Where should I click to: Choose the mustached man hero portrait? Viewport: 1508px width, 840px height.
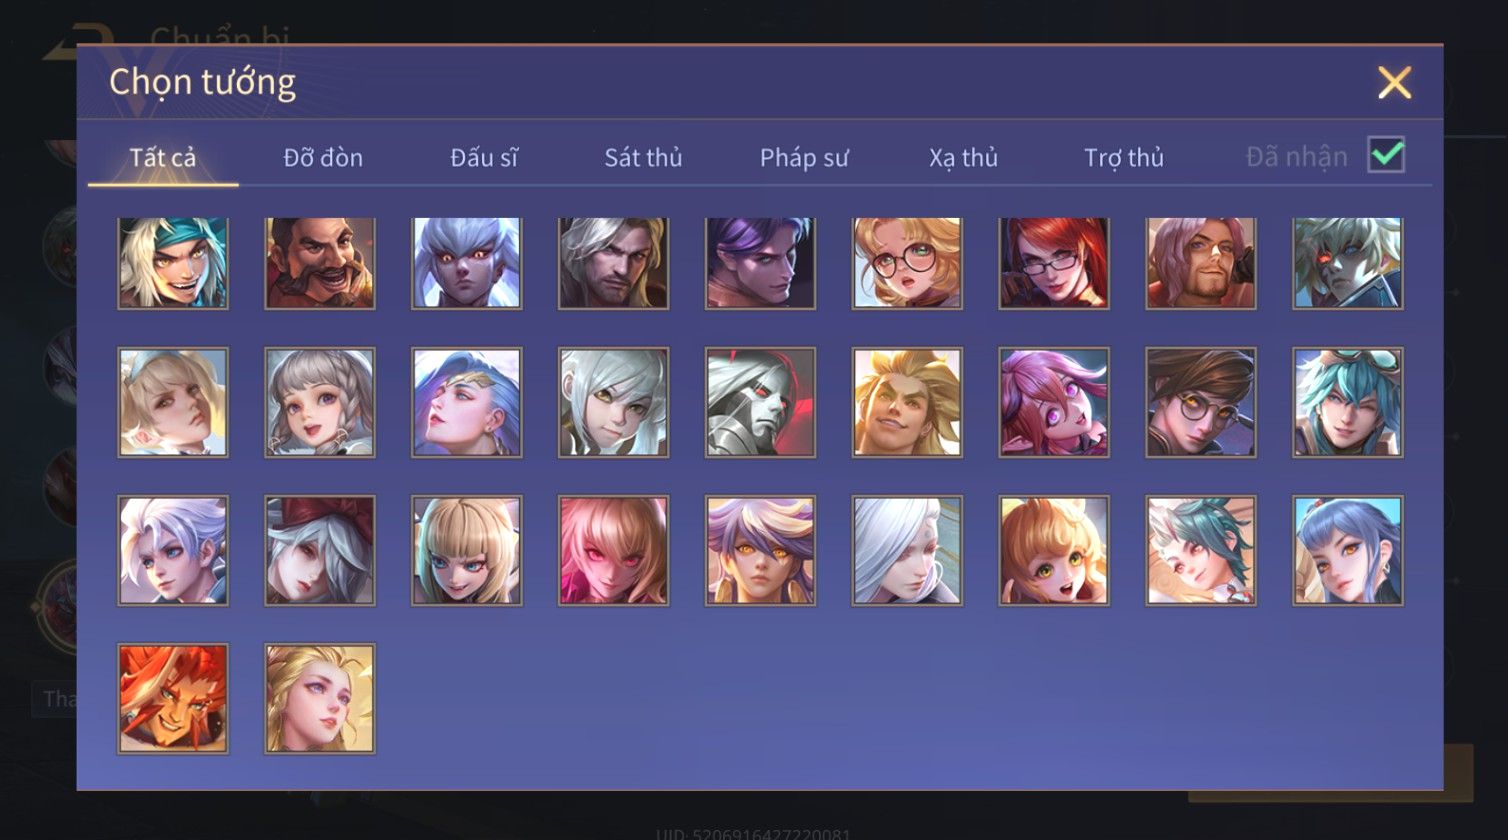pyautogui.click(x=320, y=262)
